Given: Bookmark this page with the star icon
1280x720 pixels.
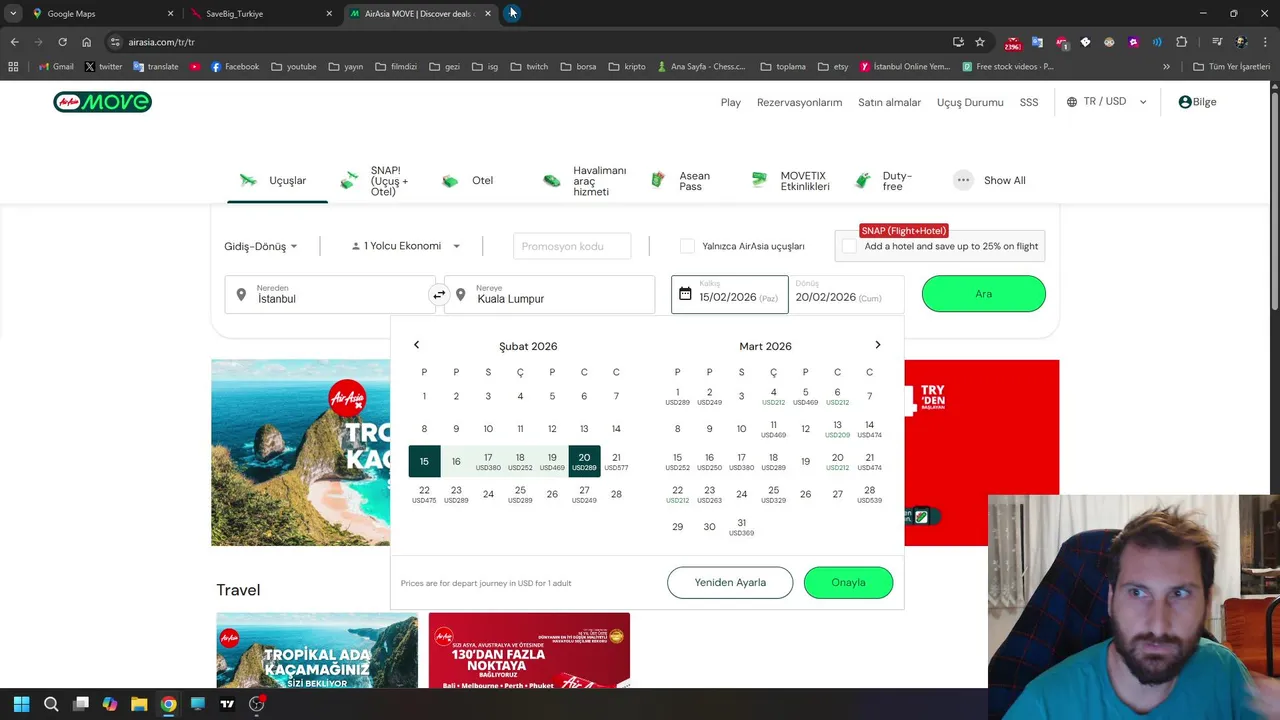Looking at the screenshot, I should [980, 42].
